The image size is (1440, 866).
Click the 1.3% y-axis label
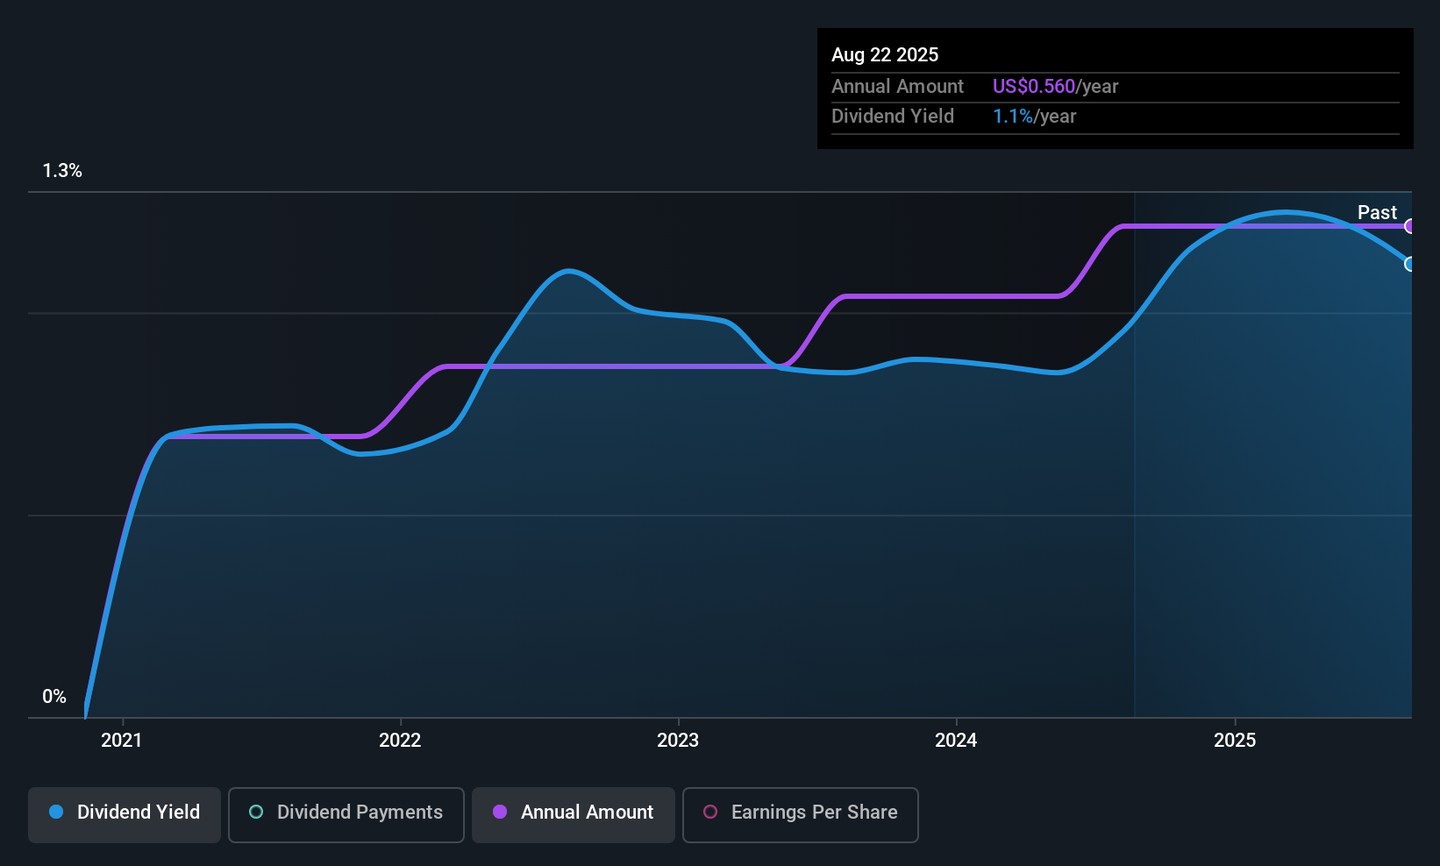(62, 171)
